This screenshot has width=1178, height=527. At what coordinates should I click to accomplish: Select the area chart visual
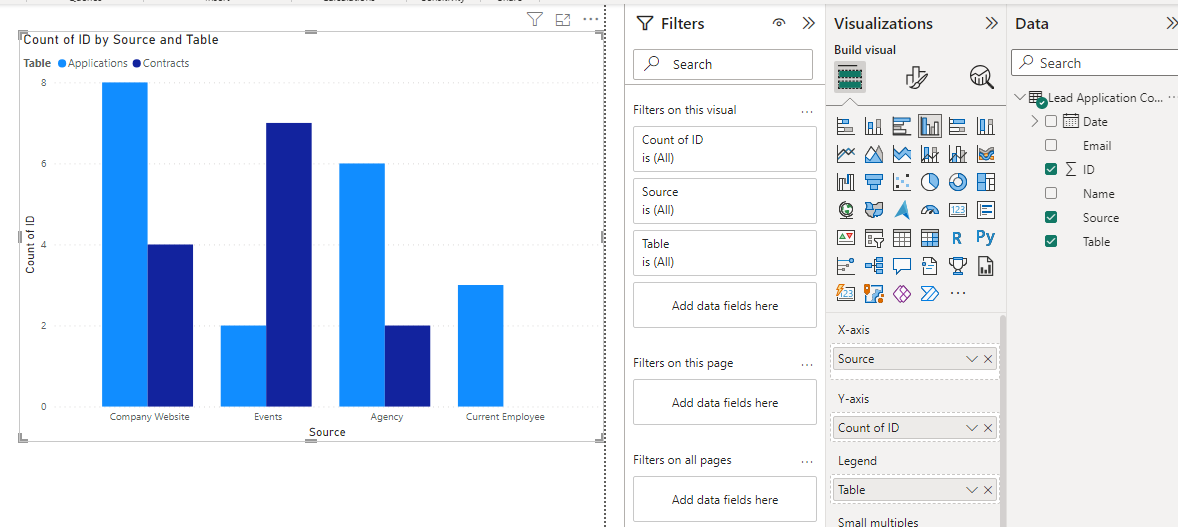coord(874,154)
